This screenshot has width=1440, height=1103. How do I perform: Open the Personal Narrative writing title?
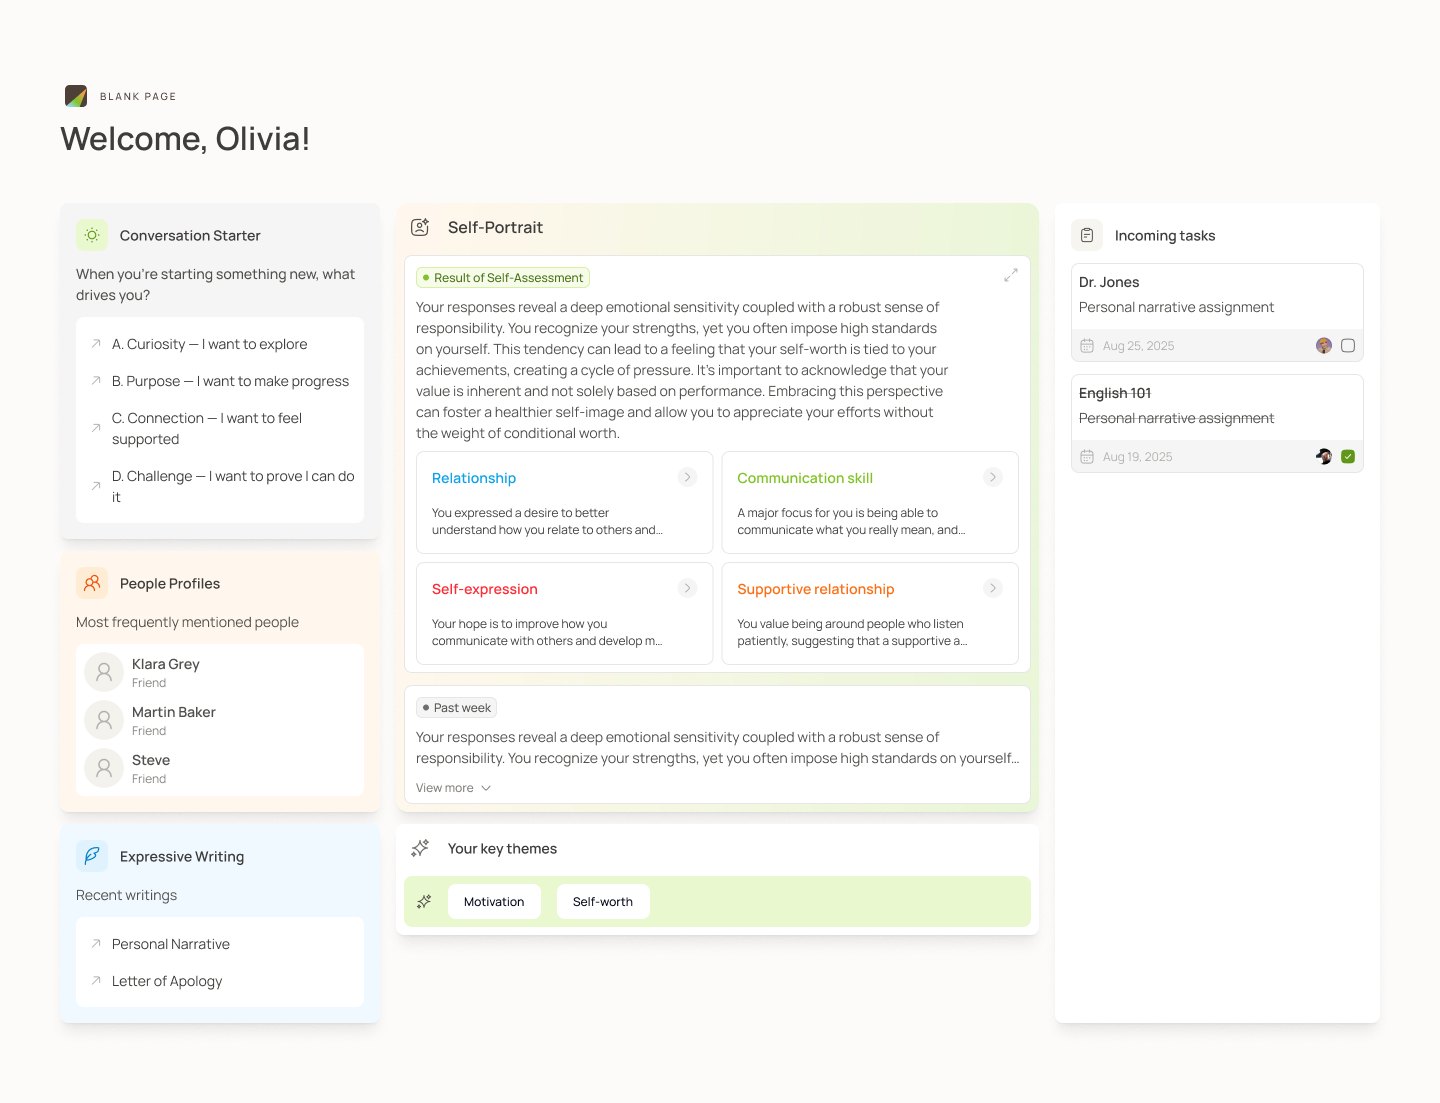[x=171, y=944]
